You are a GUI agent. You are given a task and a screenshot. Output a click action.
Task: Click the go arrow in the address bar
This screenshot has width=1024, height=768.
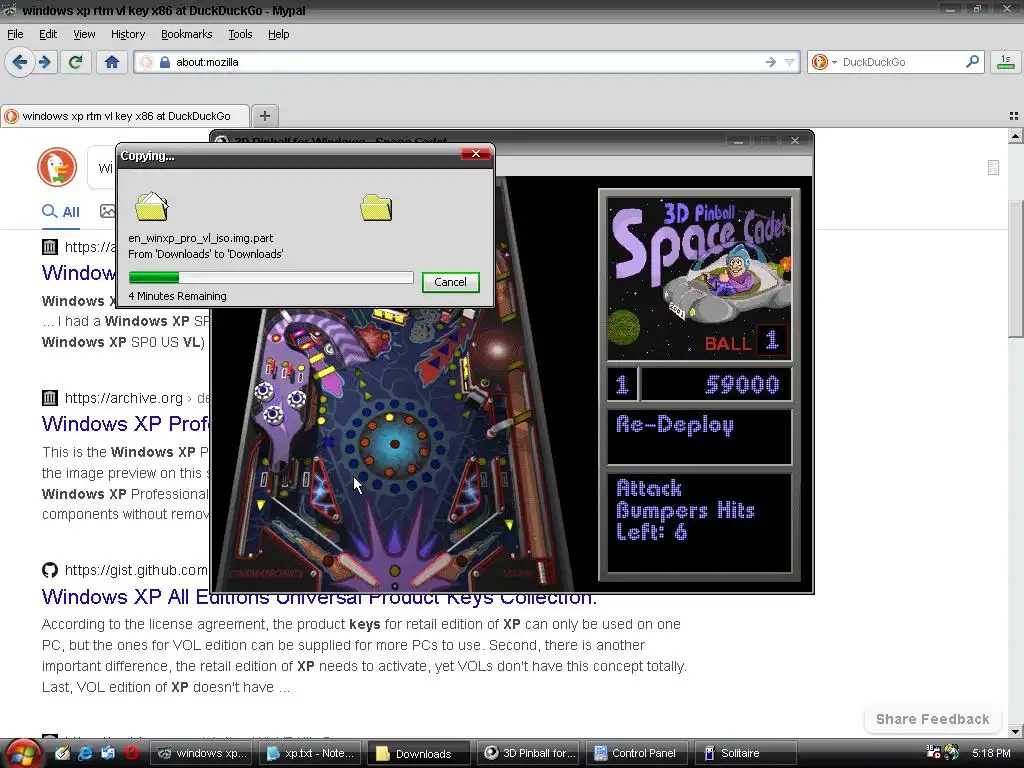pyautogui.click(x=771, y=62)
